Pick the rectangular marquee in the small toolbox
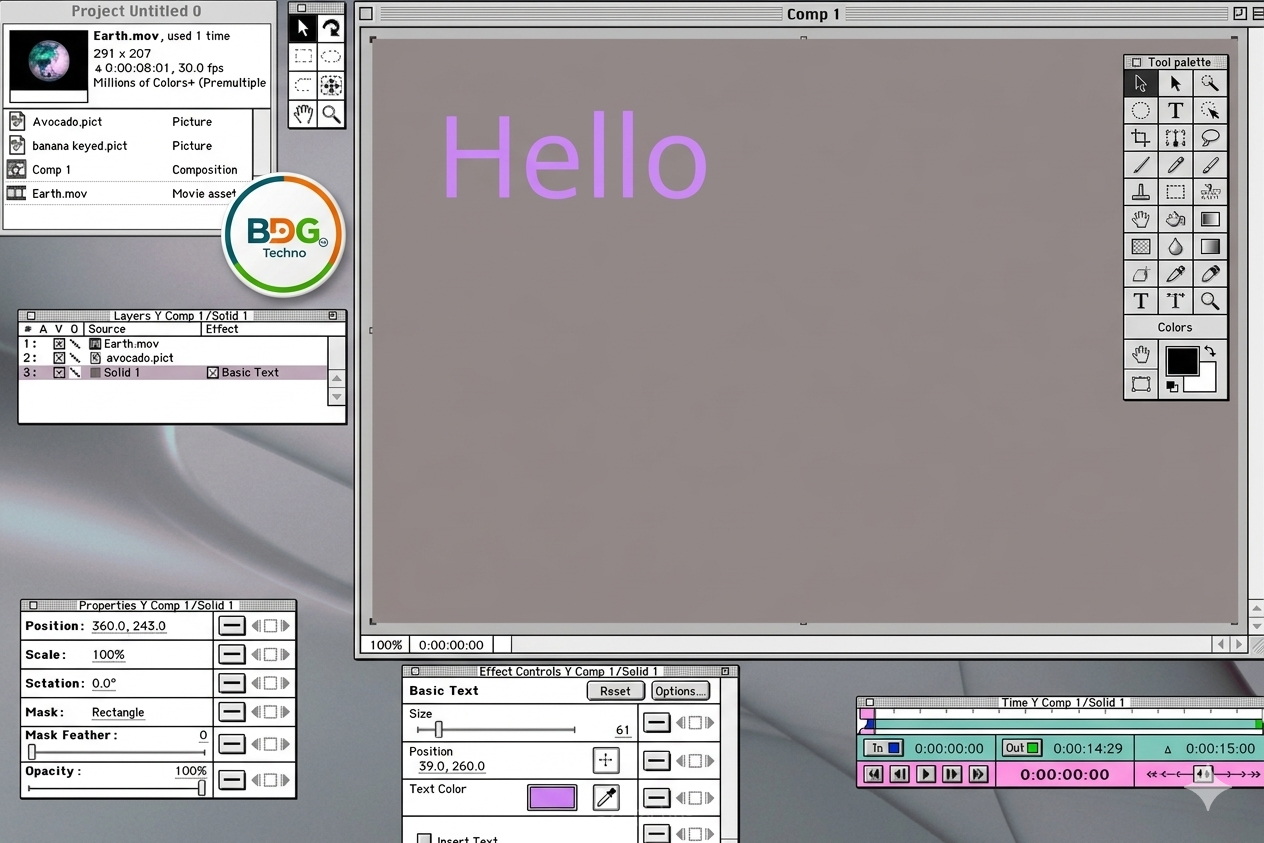The width and height of the screenshot is (1264, 843). point(303,56)
